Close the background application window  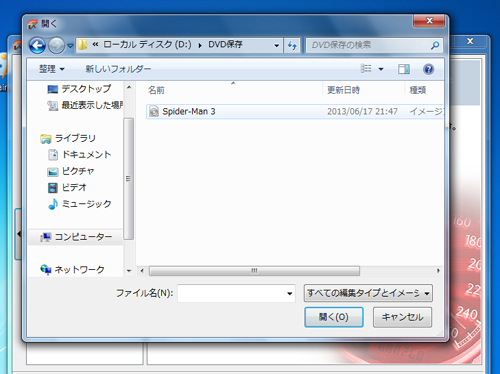470,41
